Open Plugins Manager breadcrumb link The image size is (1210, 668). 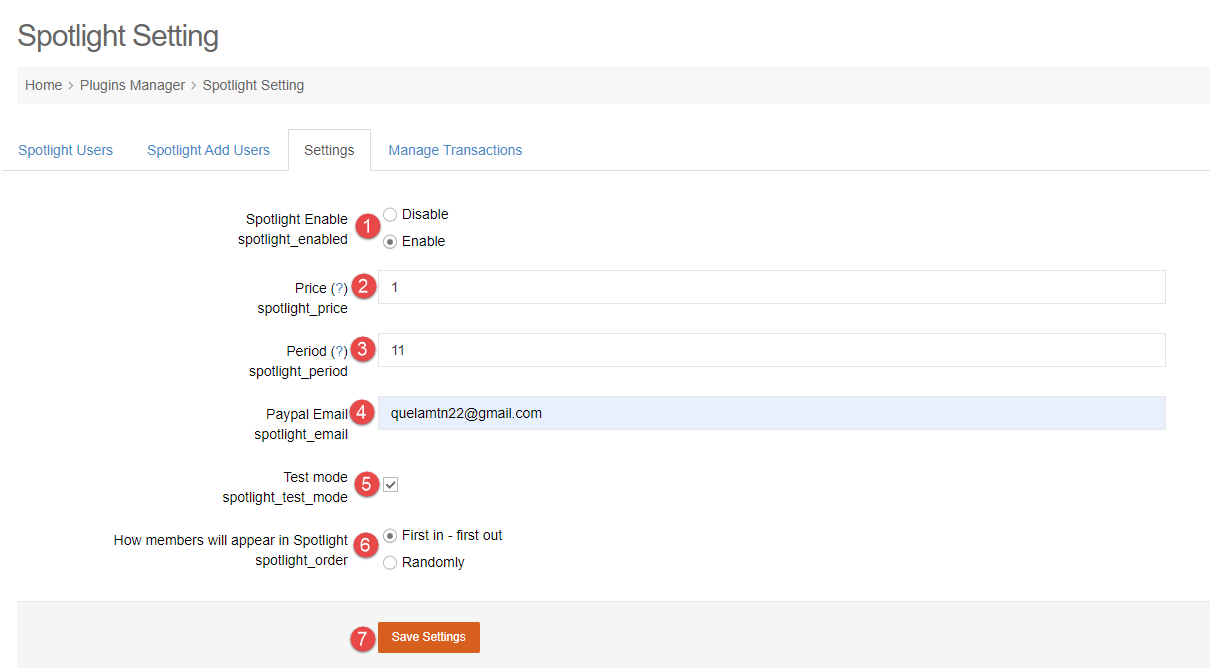[x=132, y=85]
